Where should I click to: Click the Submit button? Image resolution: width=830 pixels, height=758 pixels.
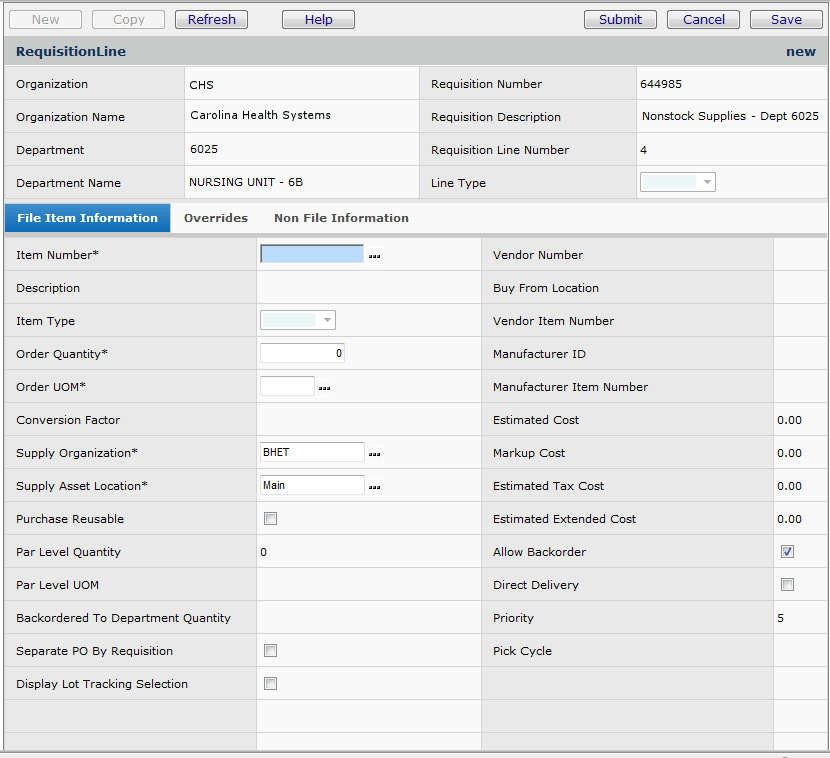tap(620, 20)
